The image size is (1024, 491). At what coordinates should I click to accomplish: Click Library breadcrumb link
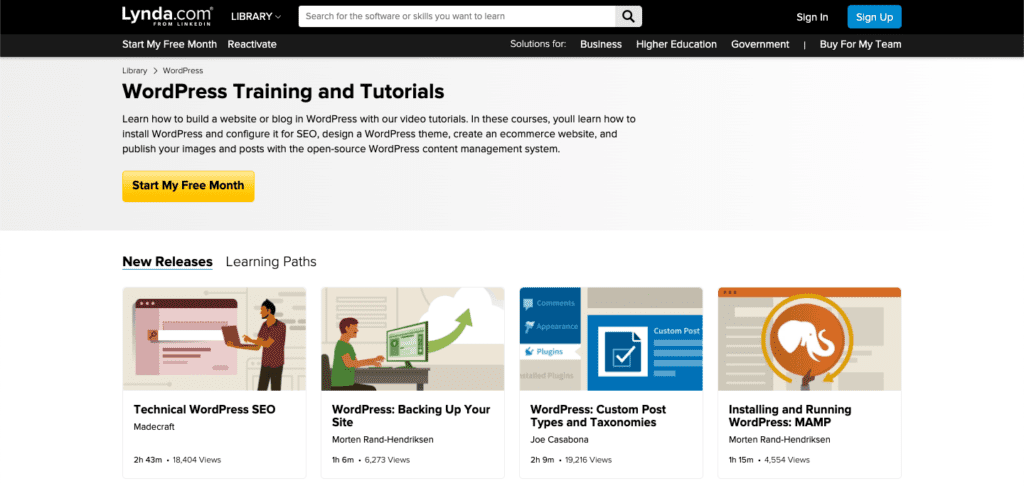coord(135,71)
